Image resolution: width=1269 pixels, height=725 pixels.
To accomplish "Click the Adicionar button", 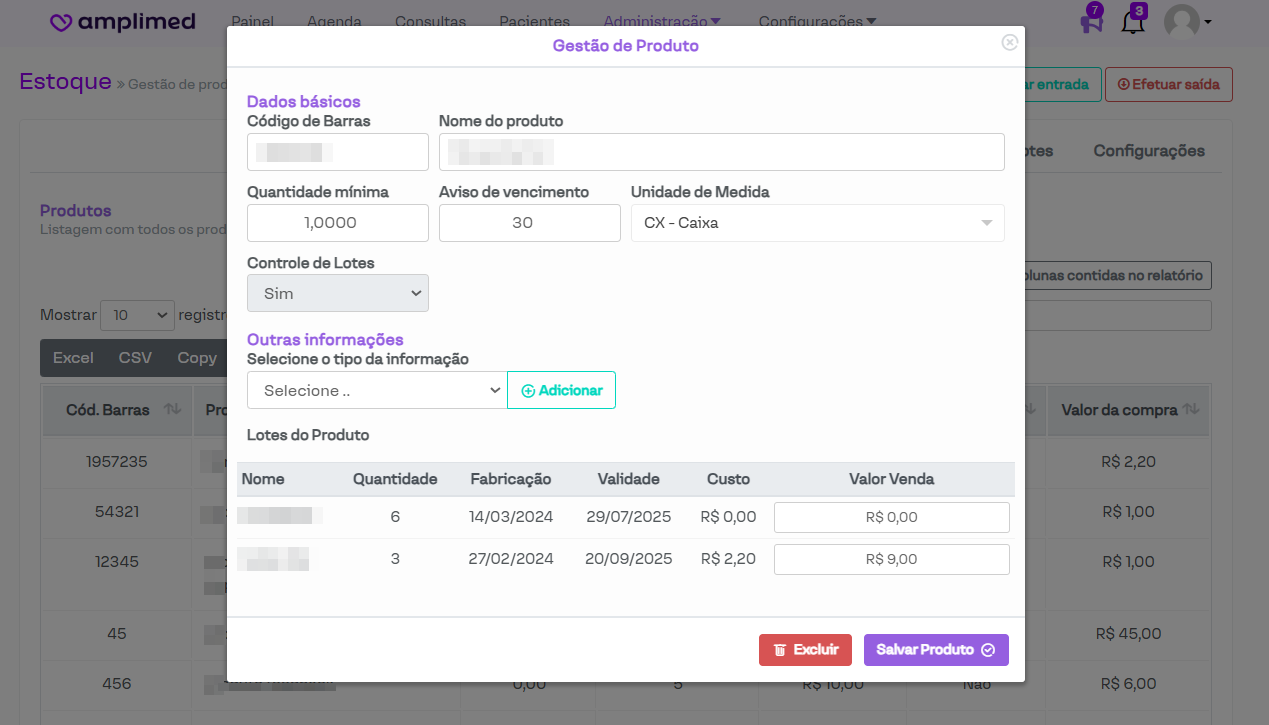I will click(561, 391).
